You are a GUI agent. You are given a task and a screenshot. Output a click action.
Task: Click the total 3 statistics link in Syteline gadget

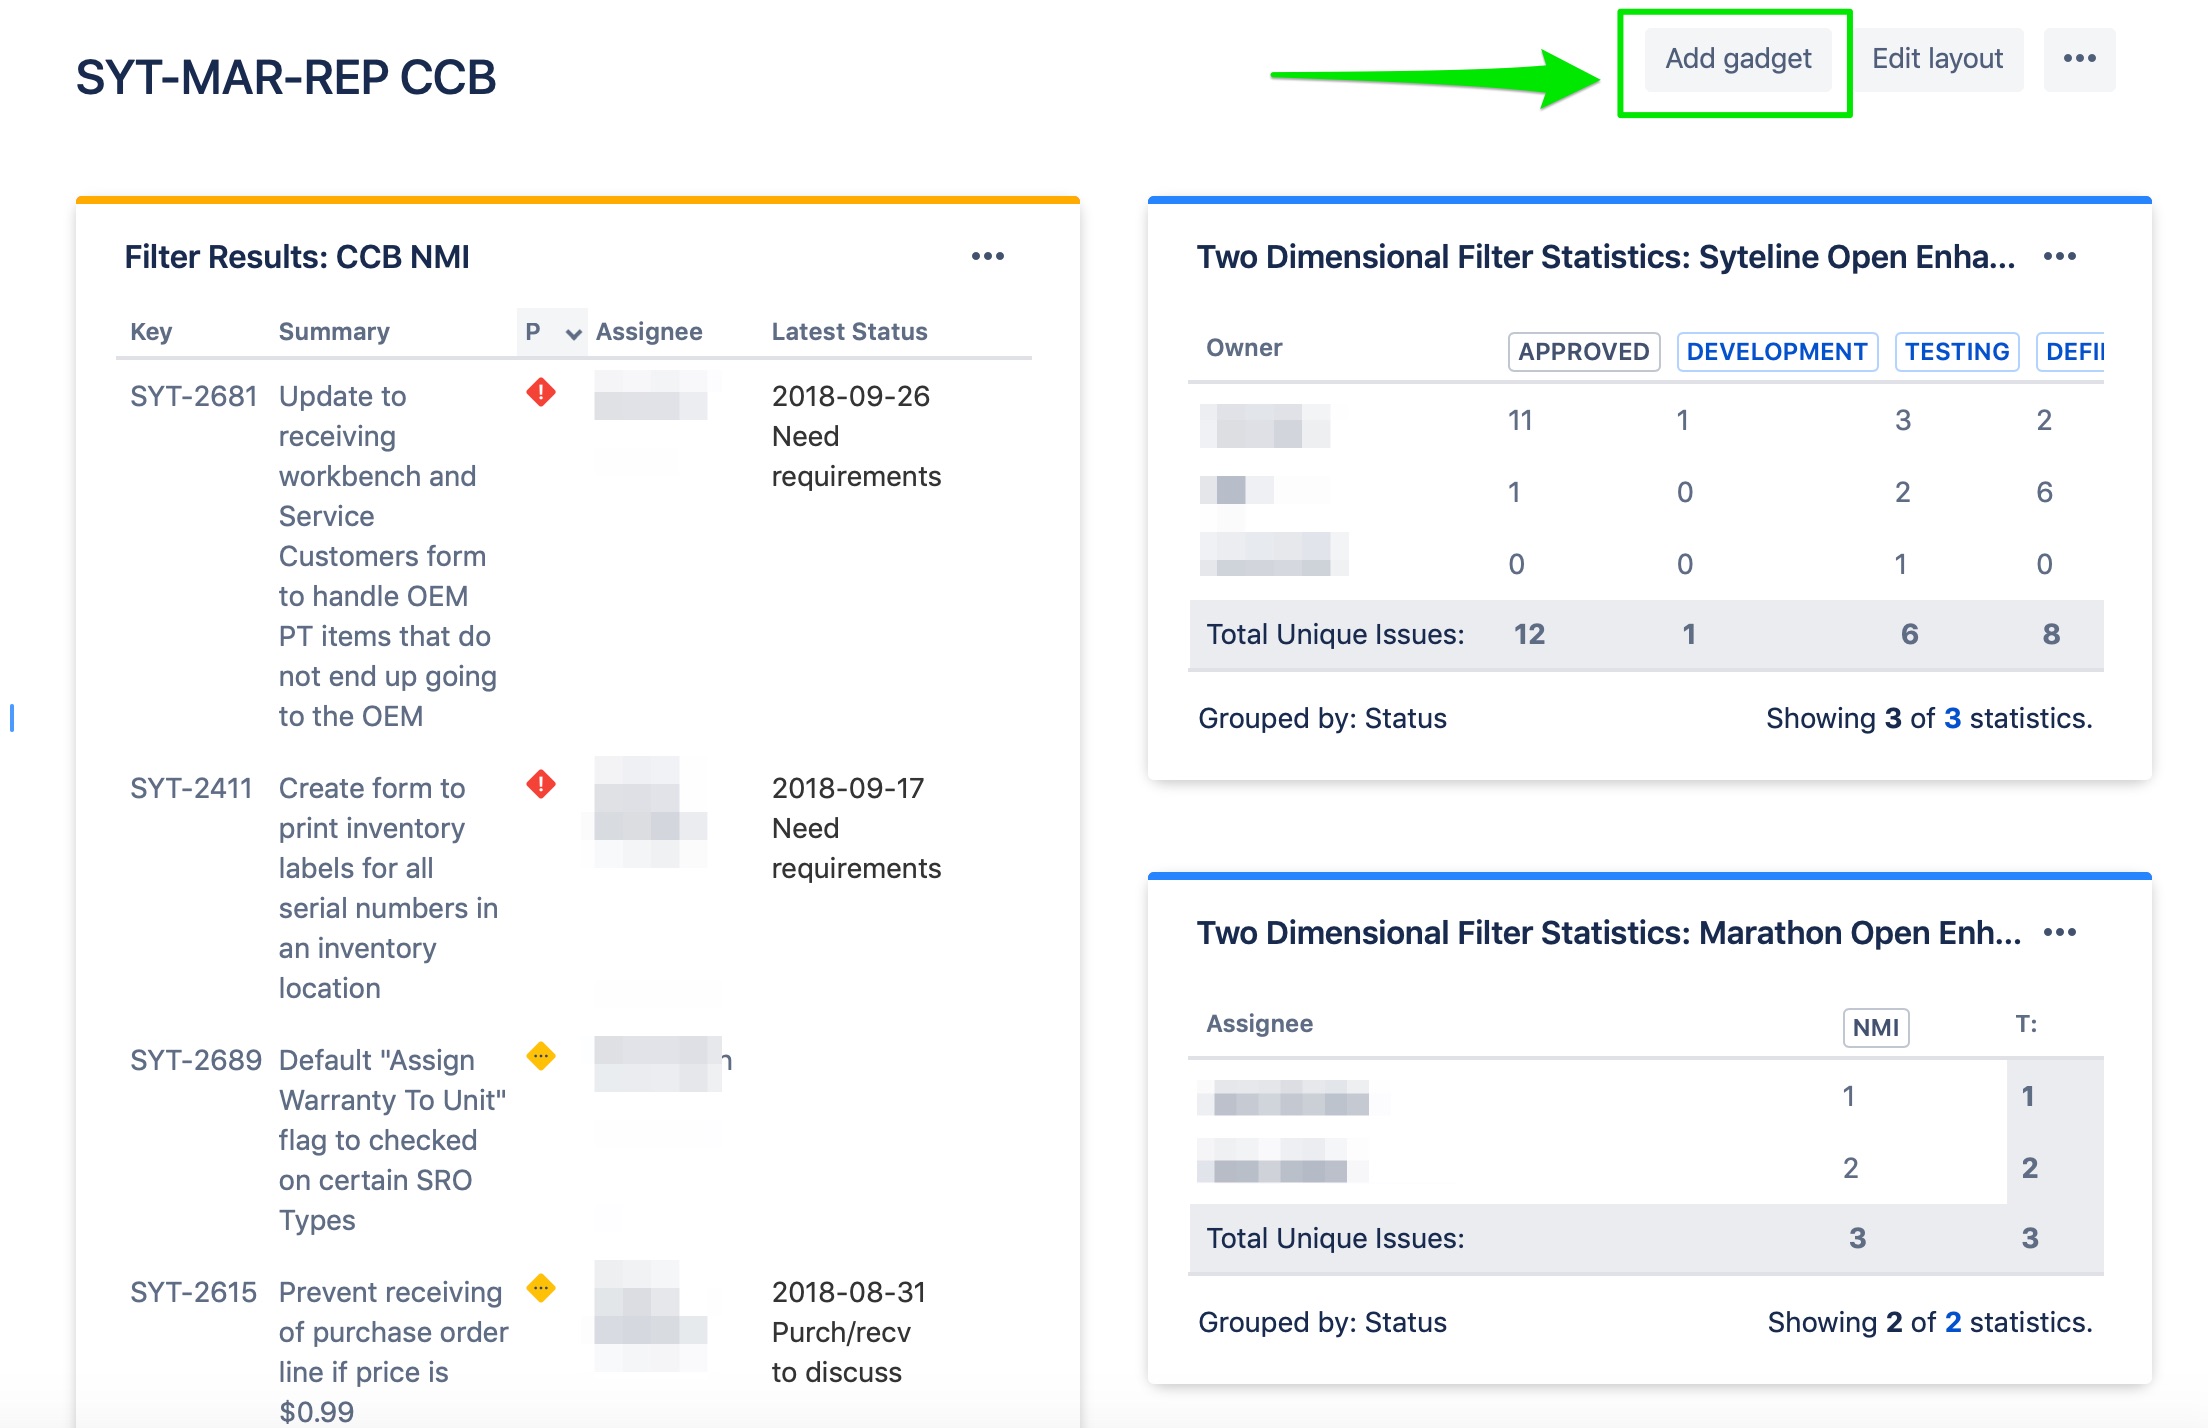1952,718
